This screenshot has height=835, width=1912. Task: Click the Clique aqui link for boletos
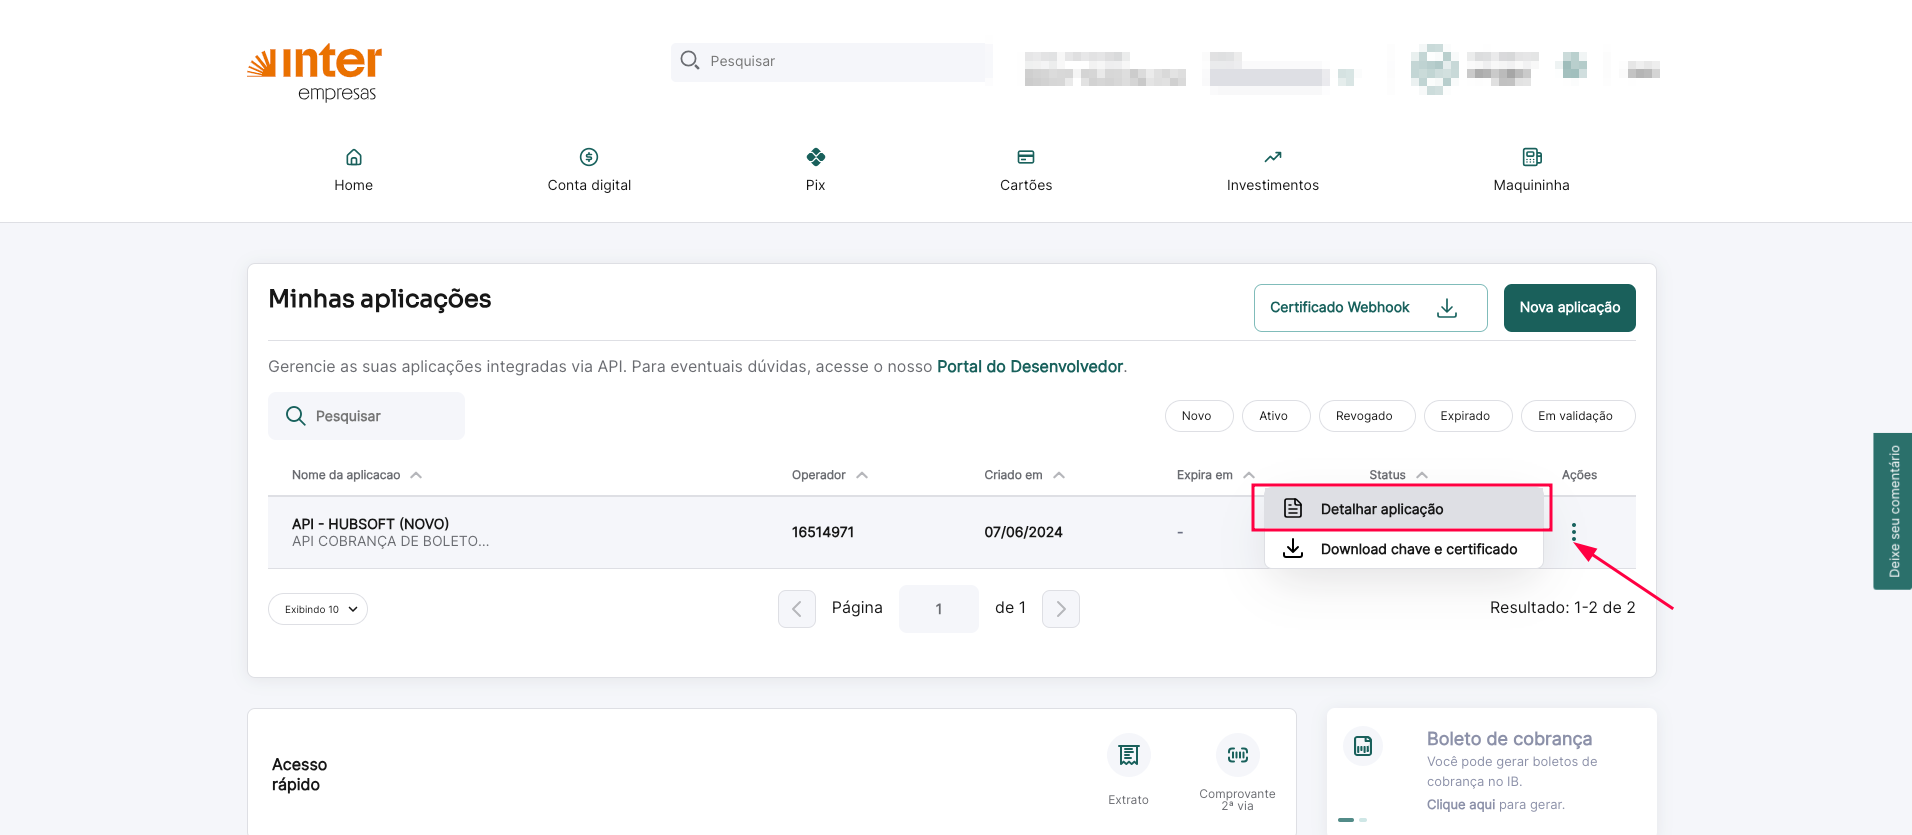[1461, 805]
